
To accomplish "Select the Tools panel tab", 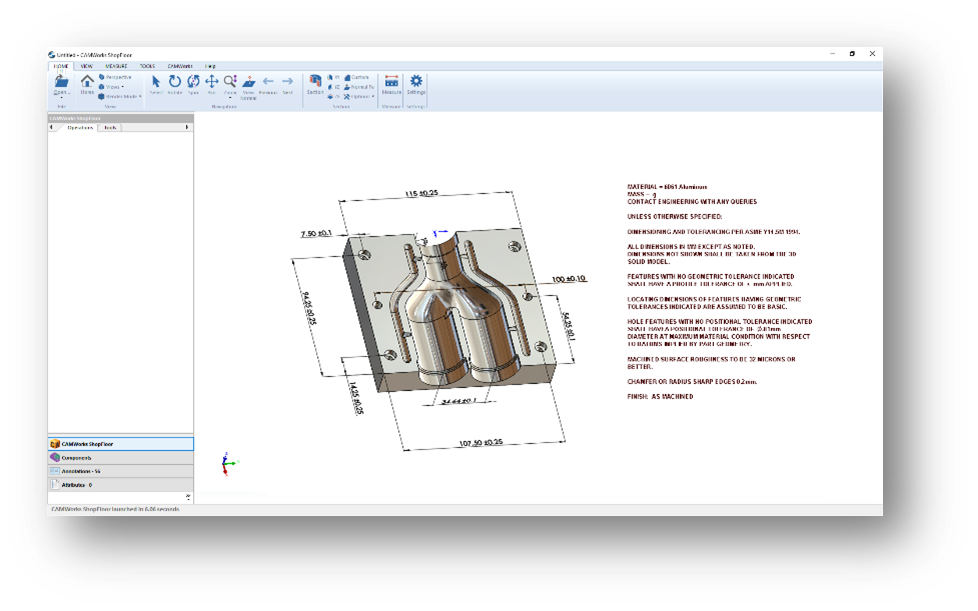I will (110, 127).
